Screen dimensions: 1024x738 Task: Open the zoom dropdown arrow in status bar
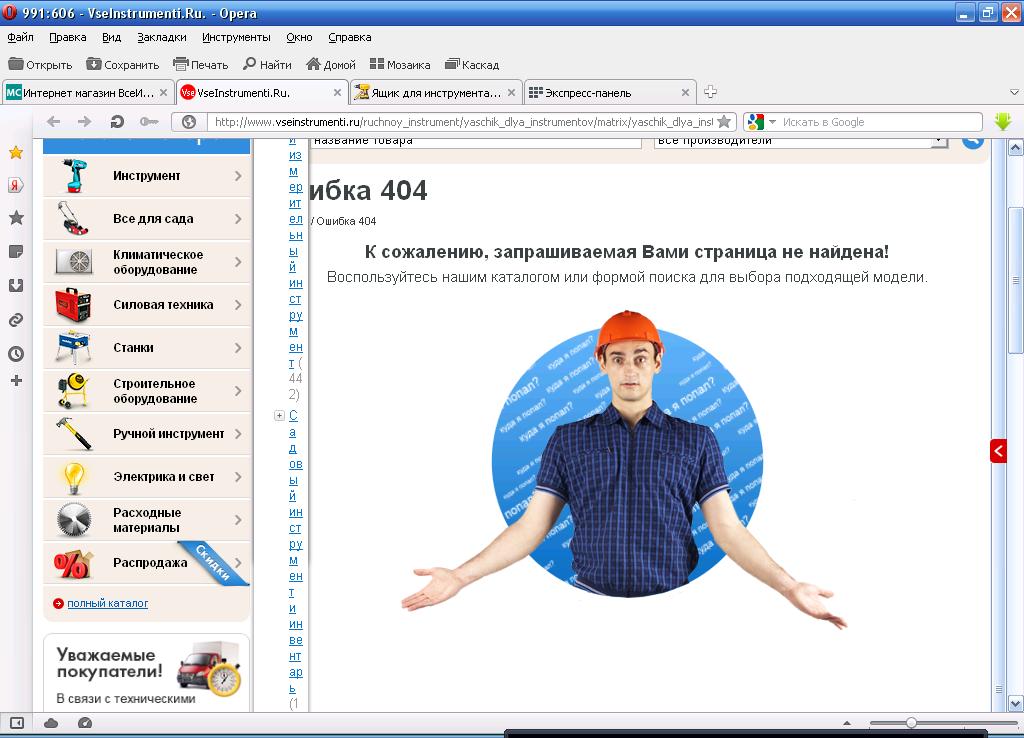(847, 723)
